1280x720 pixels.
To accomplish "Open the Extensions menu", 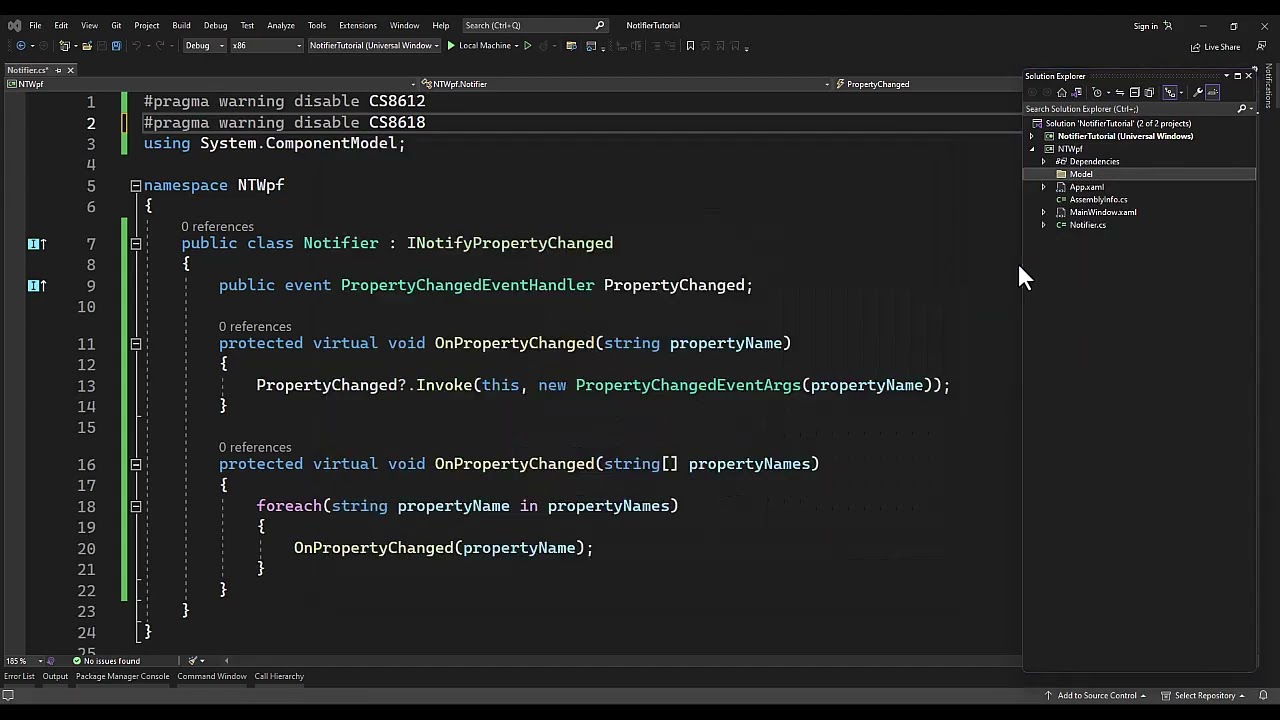I will pyautogui.click(x=357, y=25).
